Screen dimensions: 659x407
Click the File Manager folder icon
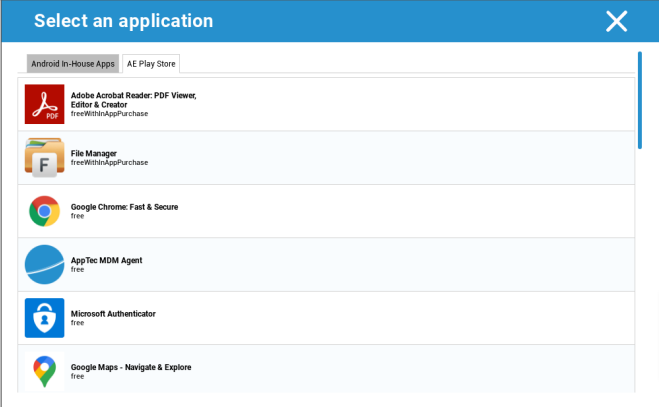[x=44, y=158]
